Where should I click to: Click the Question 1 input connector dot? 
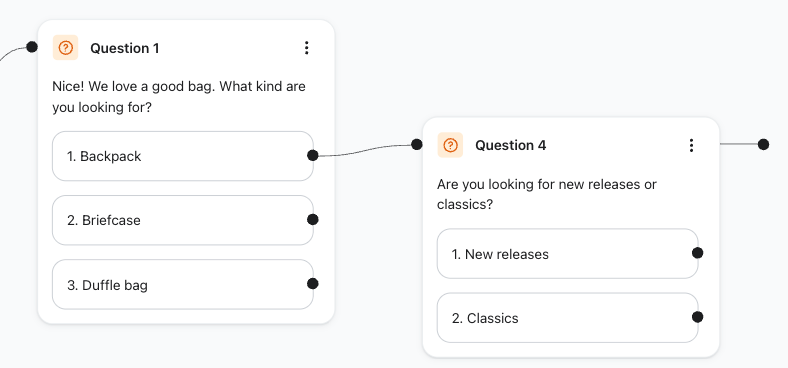coord(32,47)
